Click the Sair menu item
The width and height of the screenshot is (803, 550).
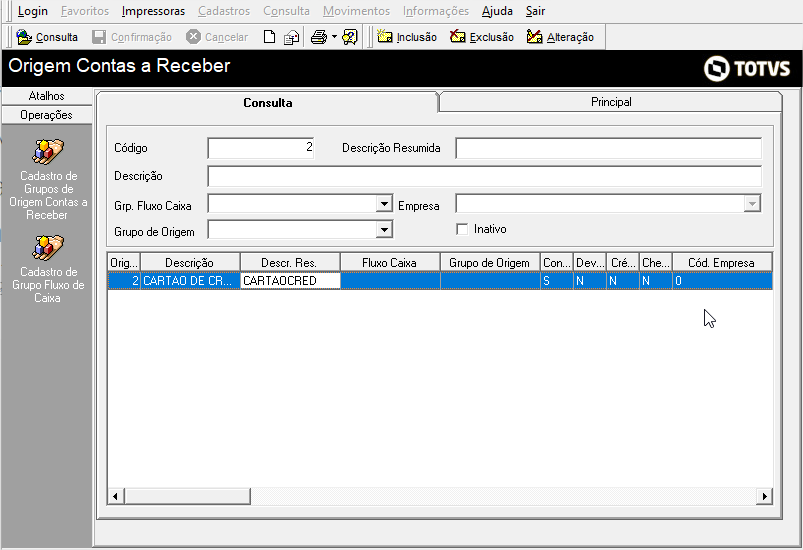click(535, 11)
